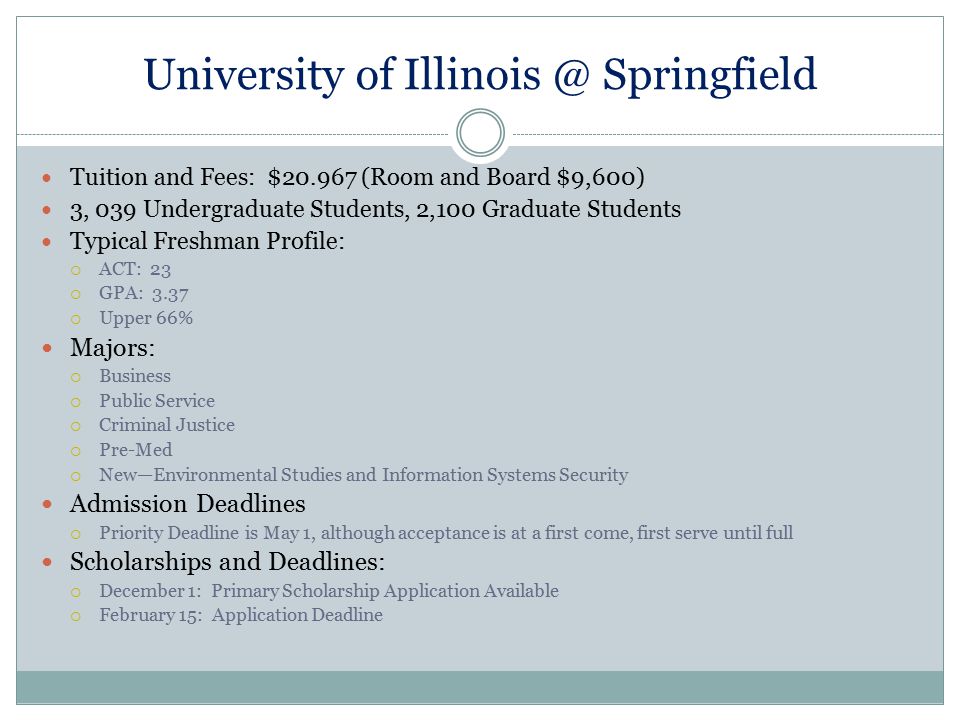Select the Priority Deadline is May 1 line
This screenshot has width=960, height=720.
coord(446,533)
